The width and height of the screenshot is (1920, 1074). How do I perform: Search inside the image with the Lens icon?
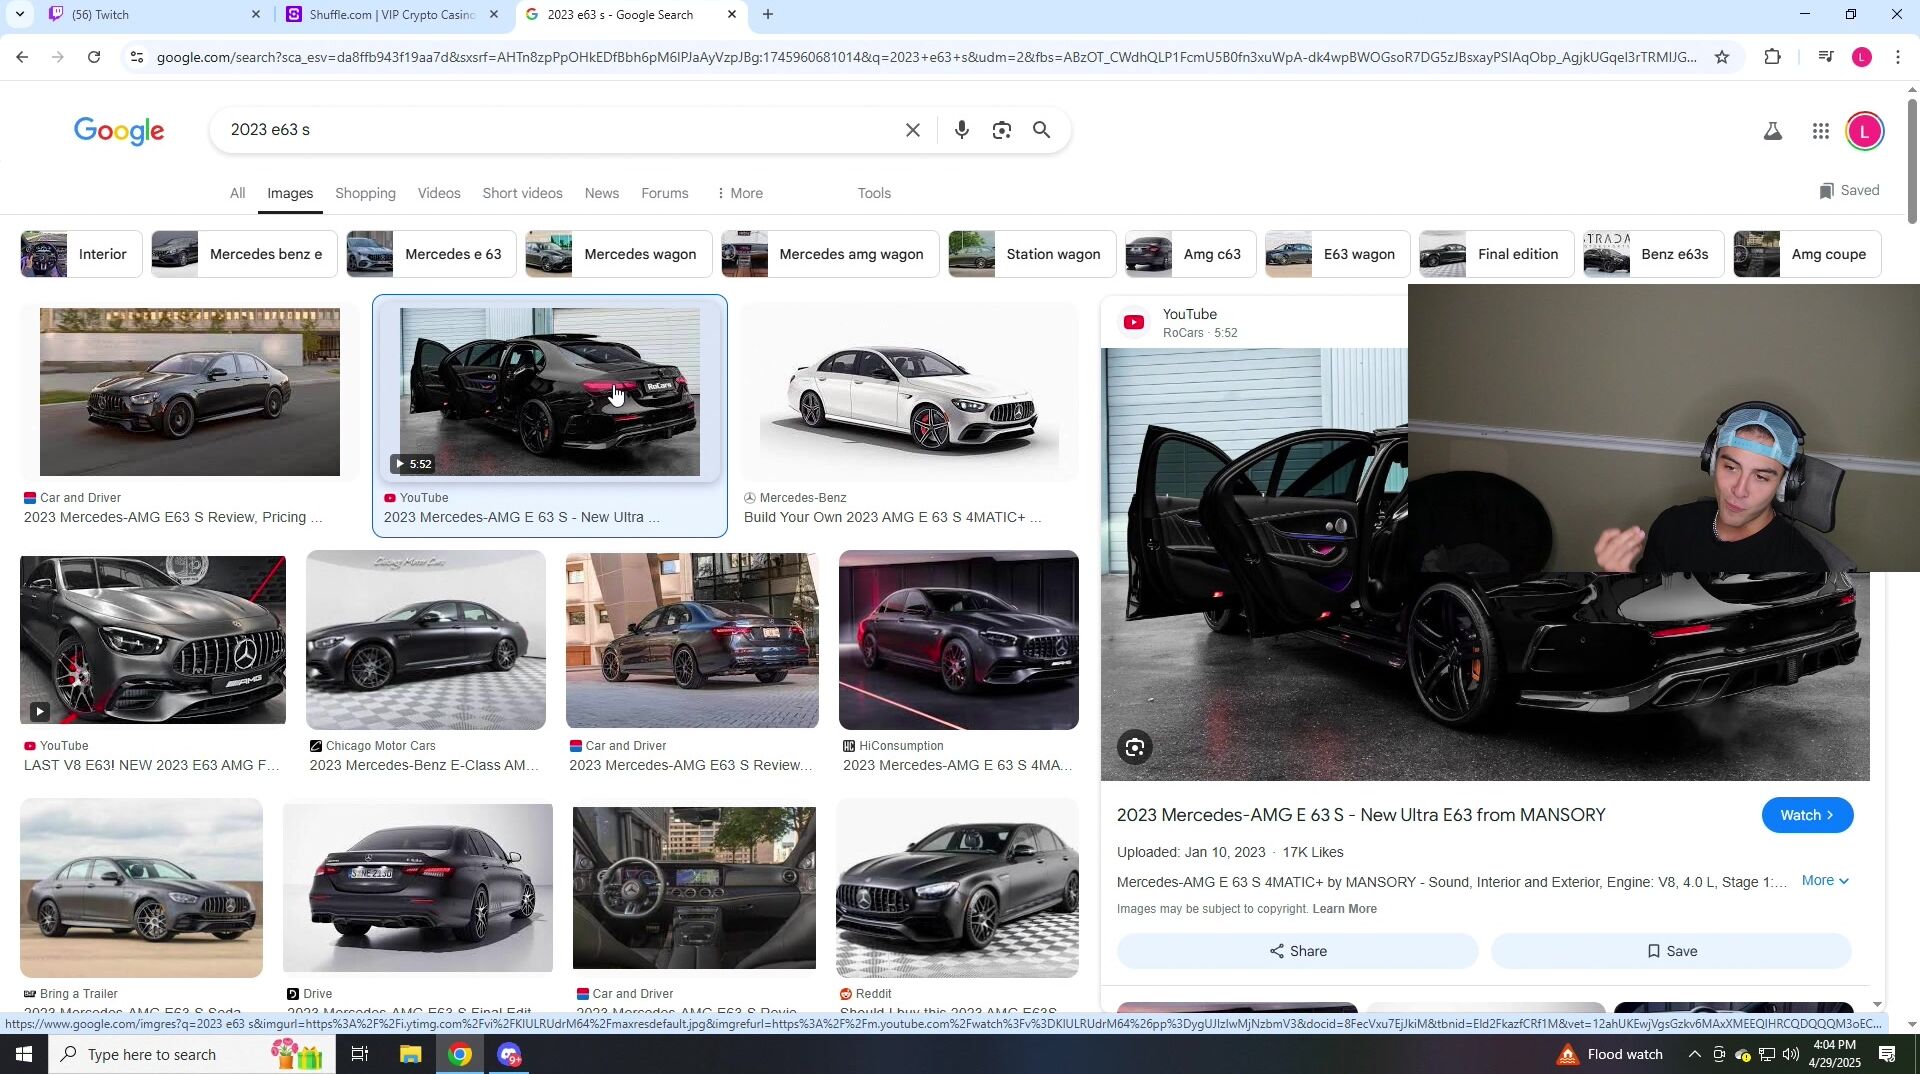click(x=1135, y=747)
